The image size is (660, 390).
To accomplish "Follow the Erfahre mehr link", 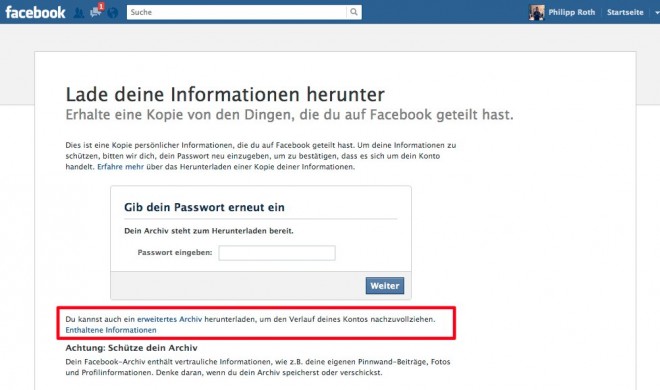I will coord(120,167).
